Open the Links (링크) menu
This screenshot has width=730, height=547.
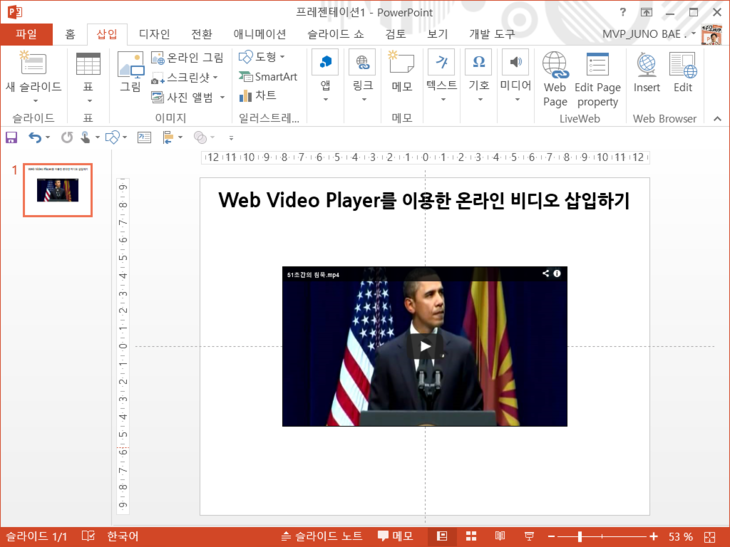(362, 62)
